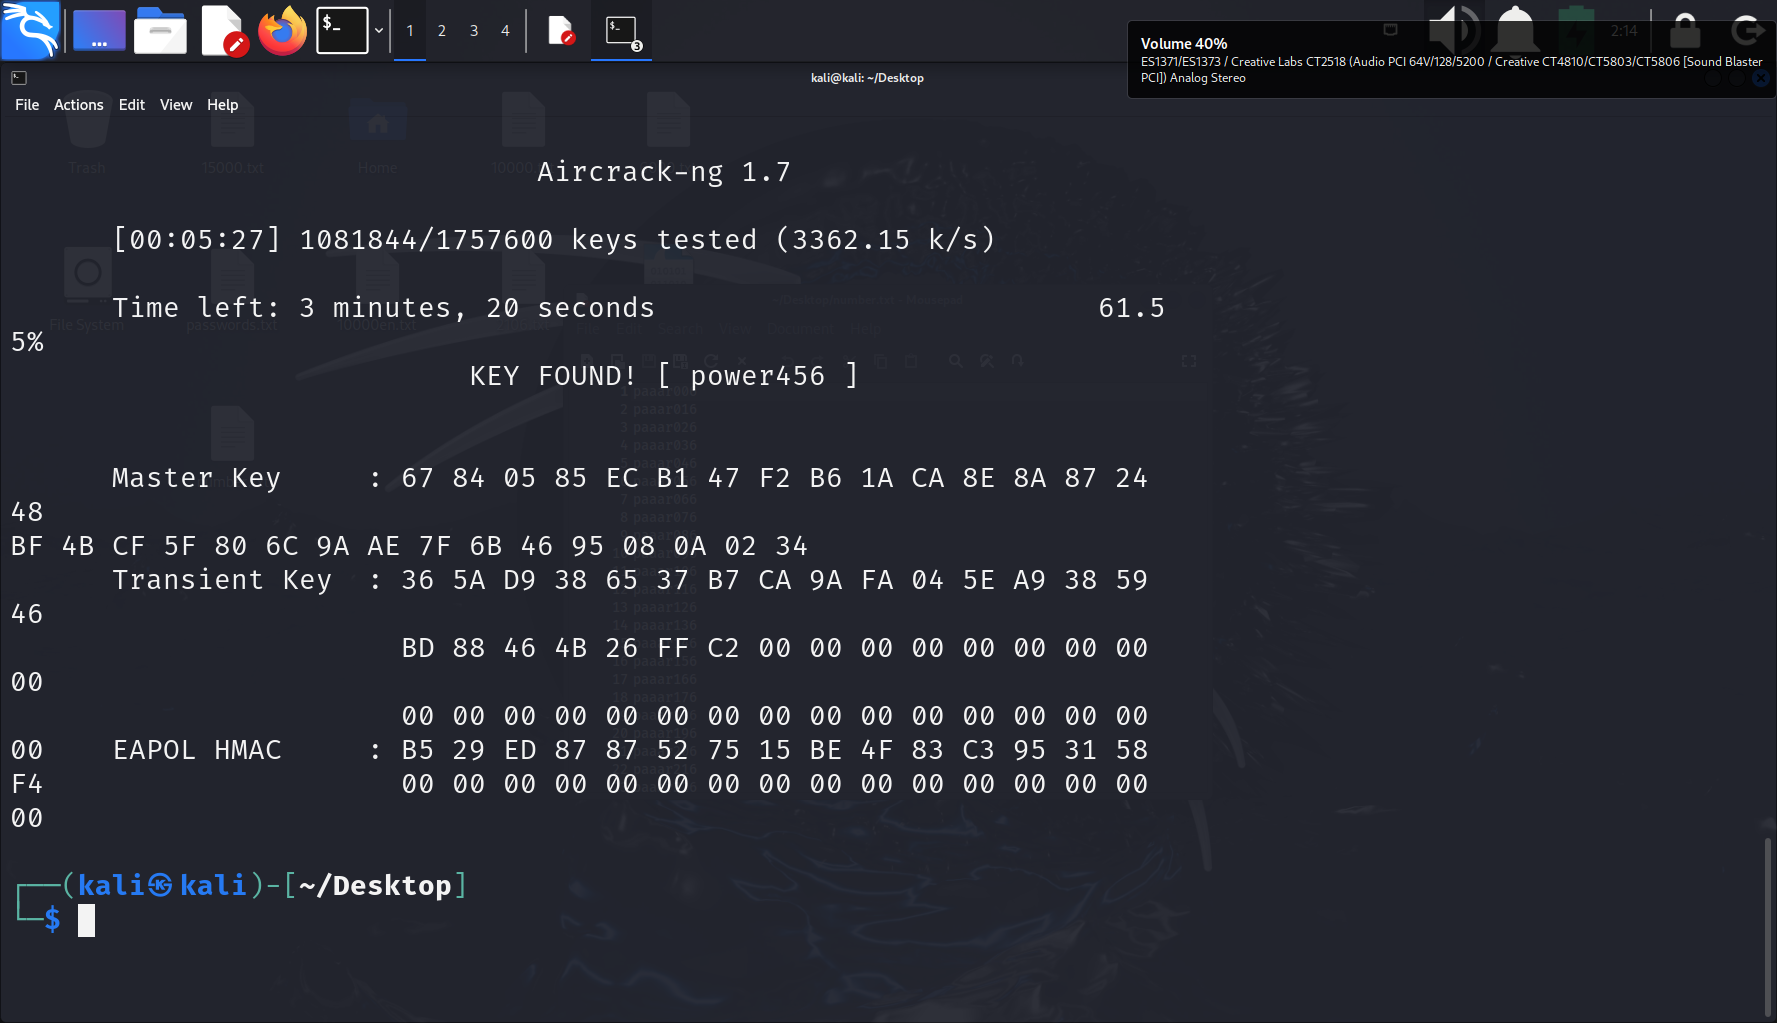
Task: Open the View menu in terminal
Action: point(176,105)
